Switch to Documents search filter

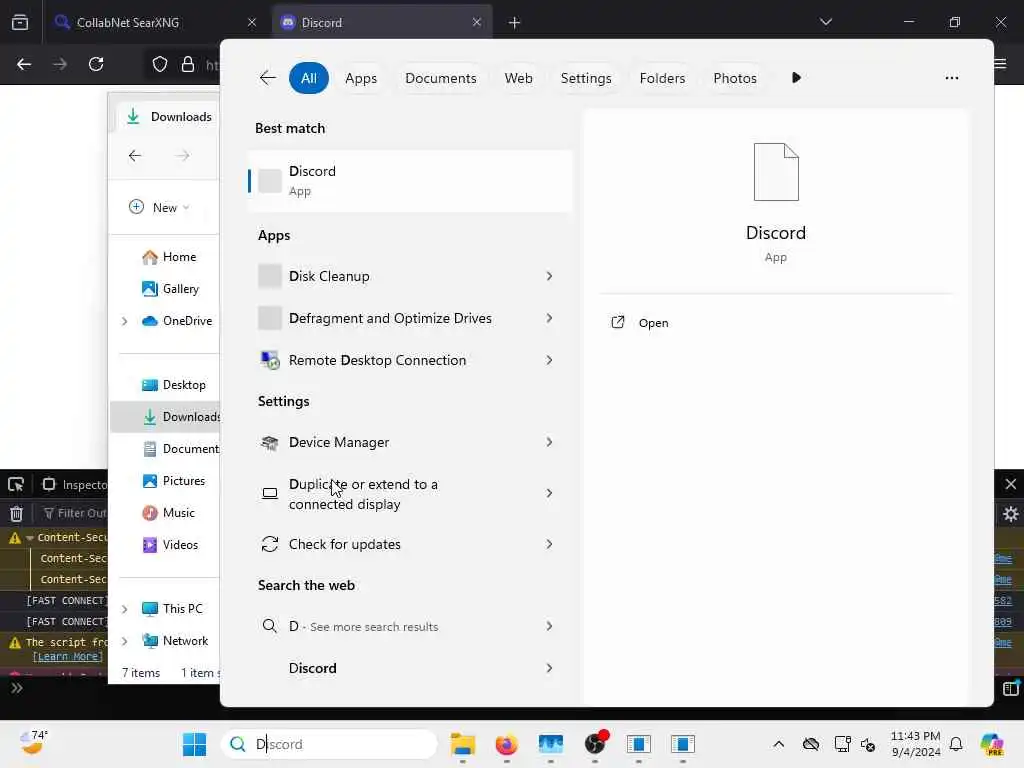441,78
